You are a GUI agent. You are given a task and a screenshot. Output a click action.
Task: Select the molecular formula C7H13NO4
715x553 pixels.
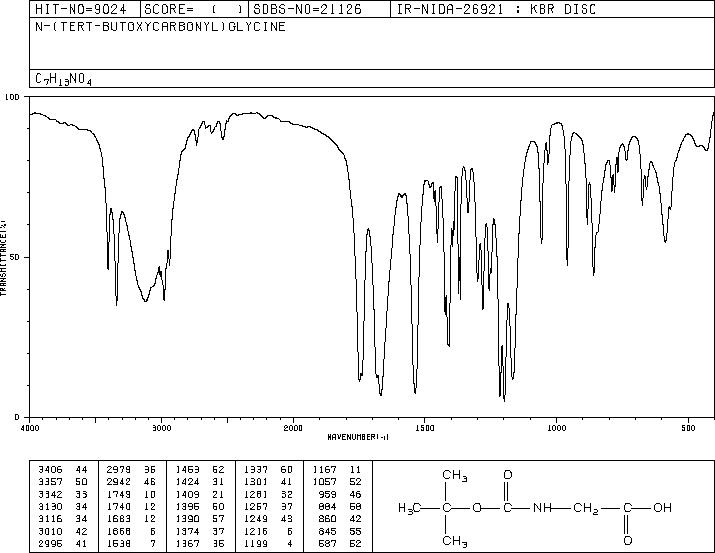[x=63, y=79]
